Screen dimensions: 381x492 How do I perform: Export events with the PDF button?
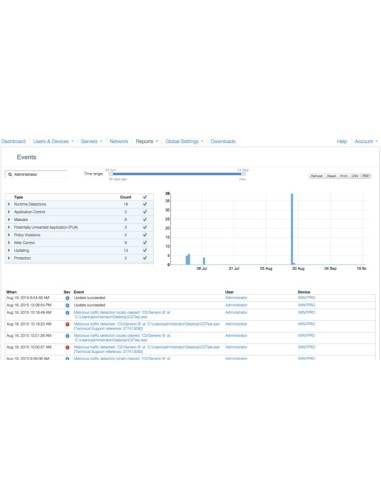(366, 176)
